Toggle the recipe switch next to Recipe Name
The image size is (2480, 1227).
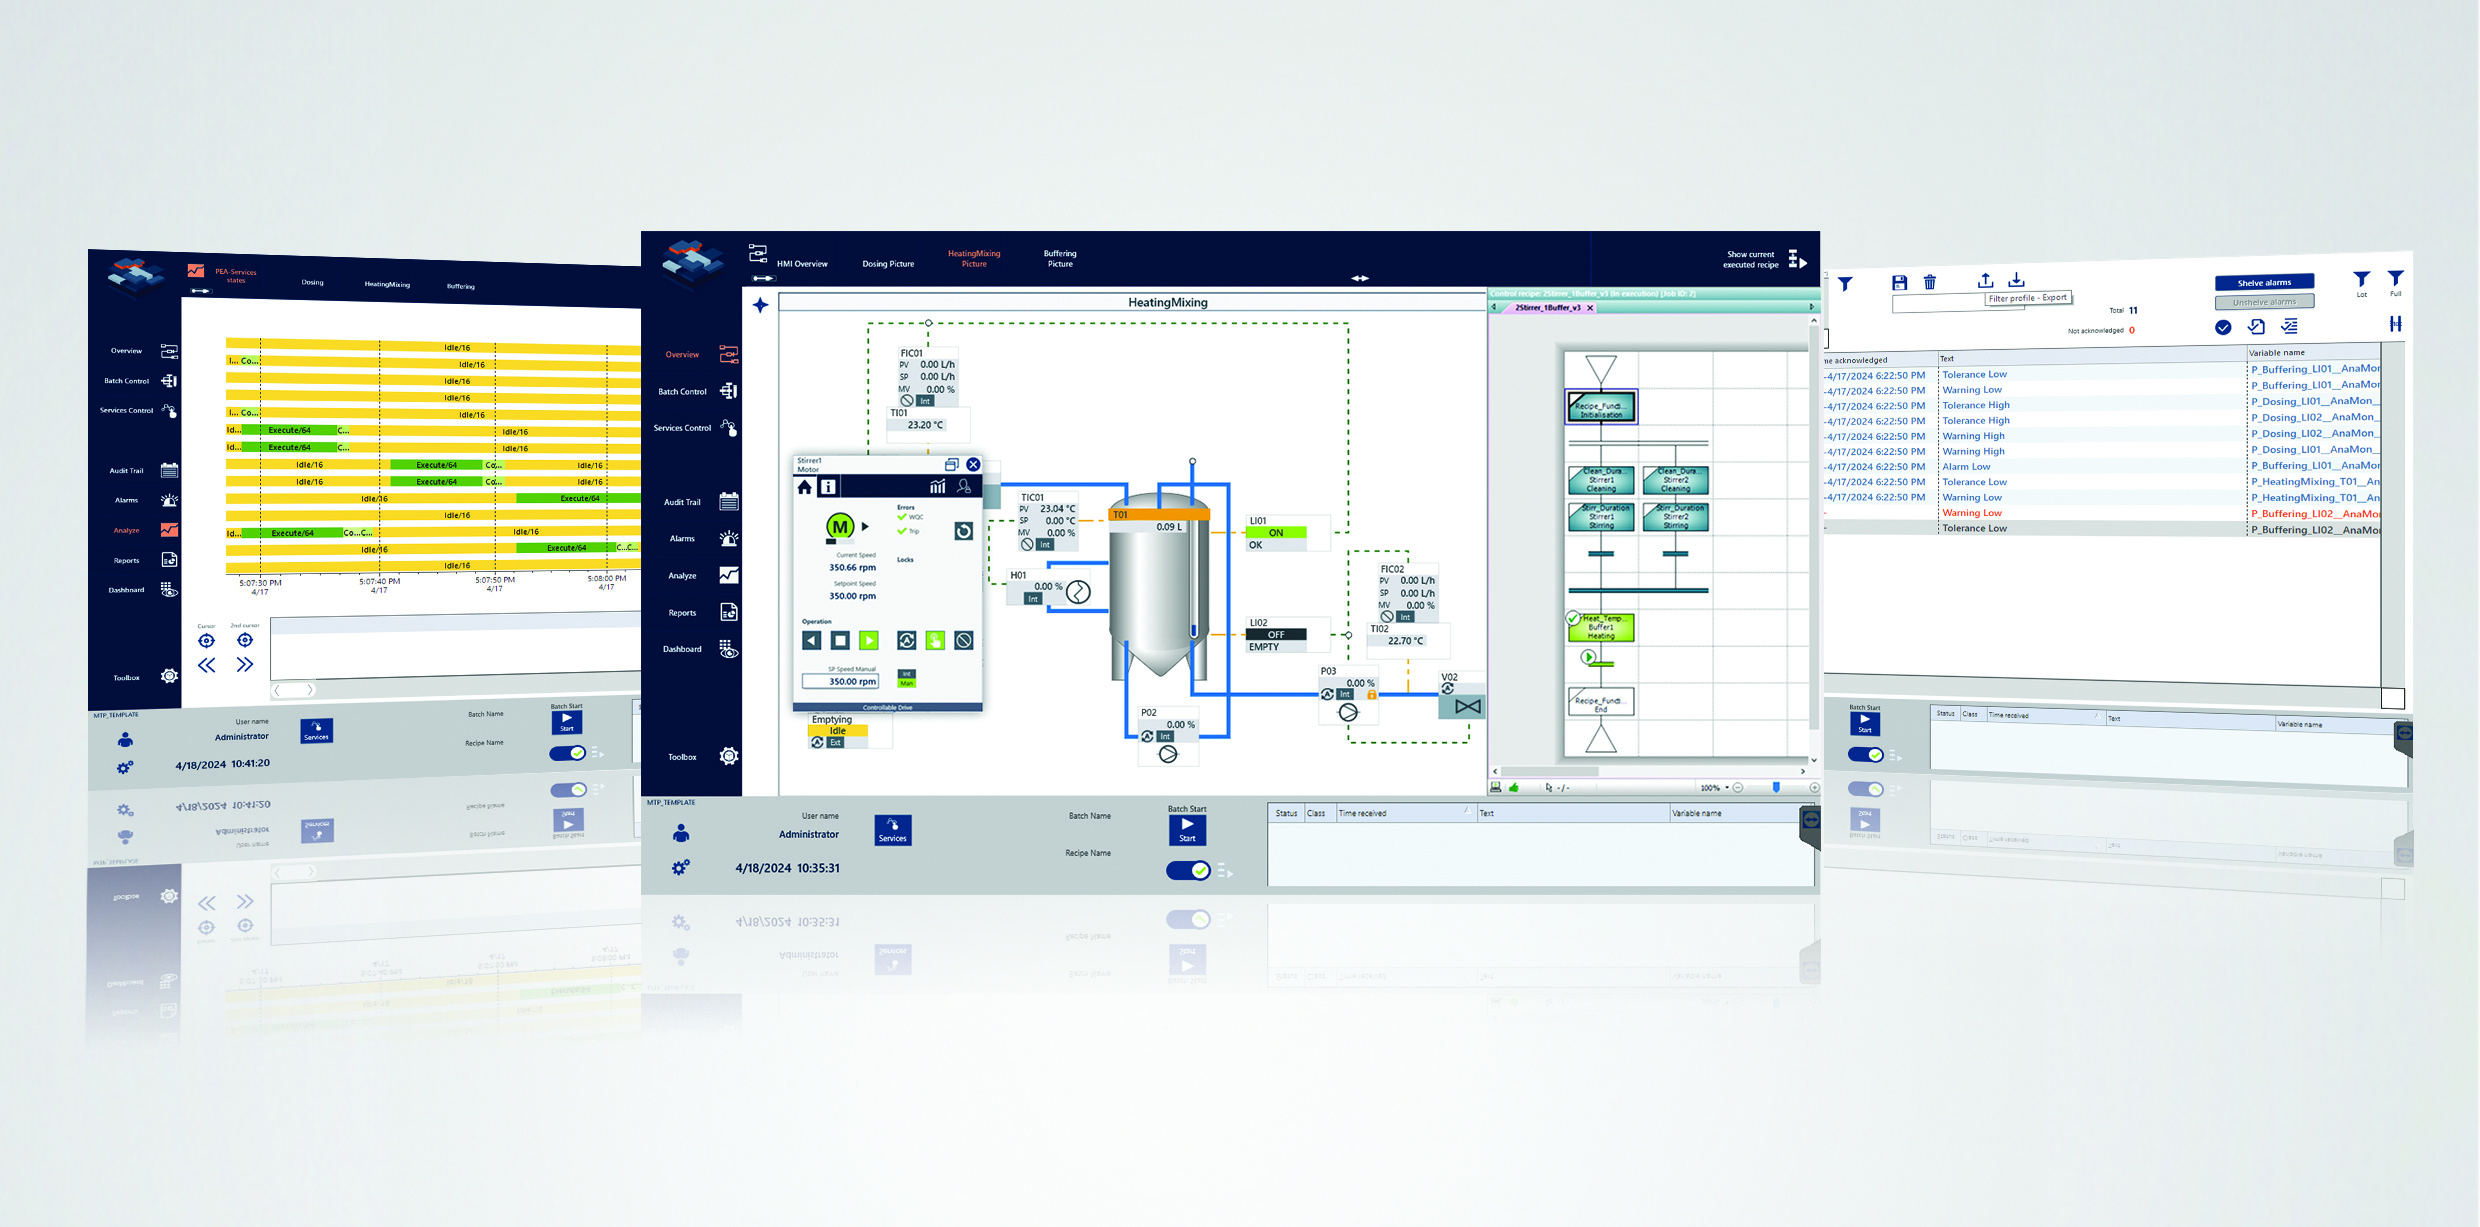pyautogui.click(x=1187, y=870)
